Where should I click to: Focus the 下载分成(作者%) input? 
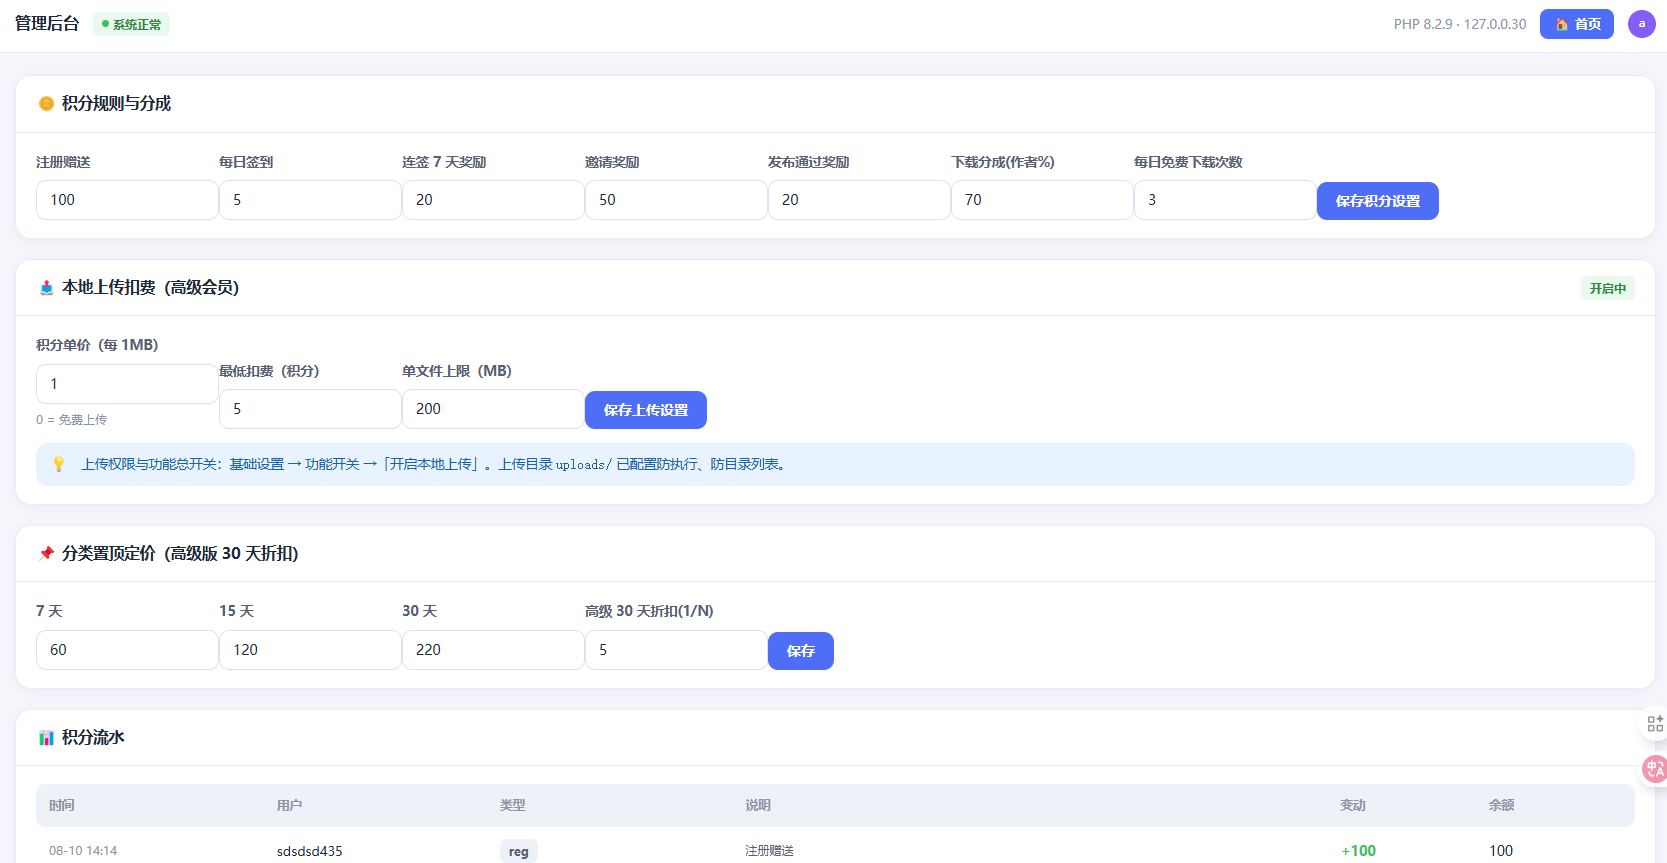[1042, 200]
